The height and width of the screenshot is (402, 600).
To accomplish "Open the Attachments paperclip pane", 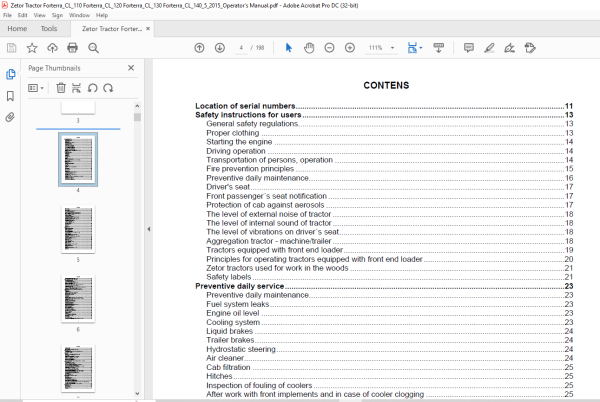I will point(10,117).
